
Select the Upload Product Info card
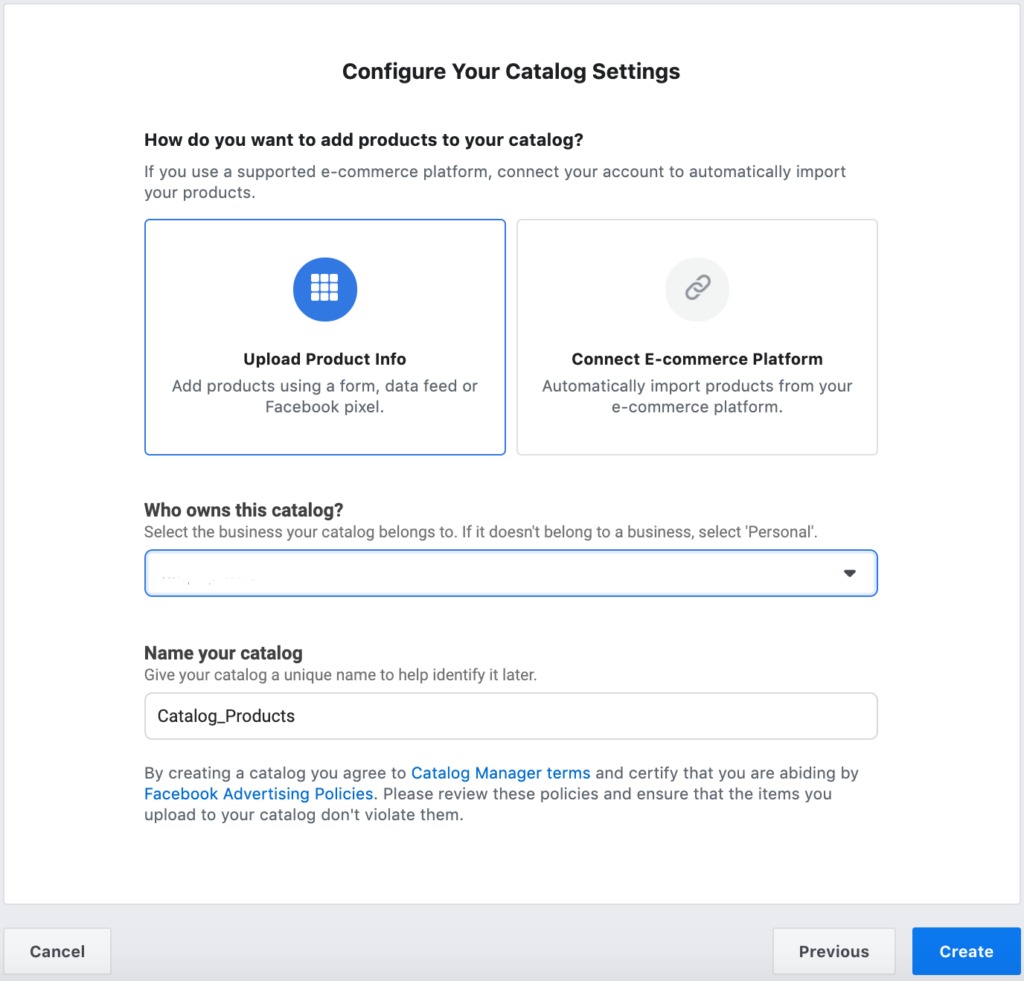(x=324, y=337)
